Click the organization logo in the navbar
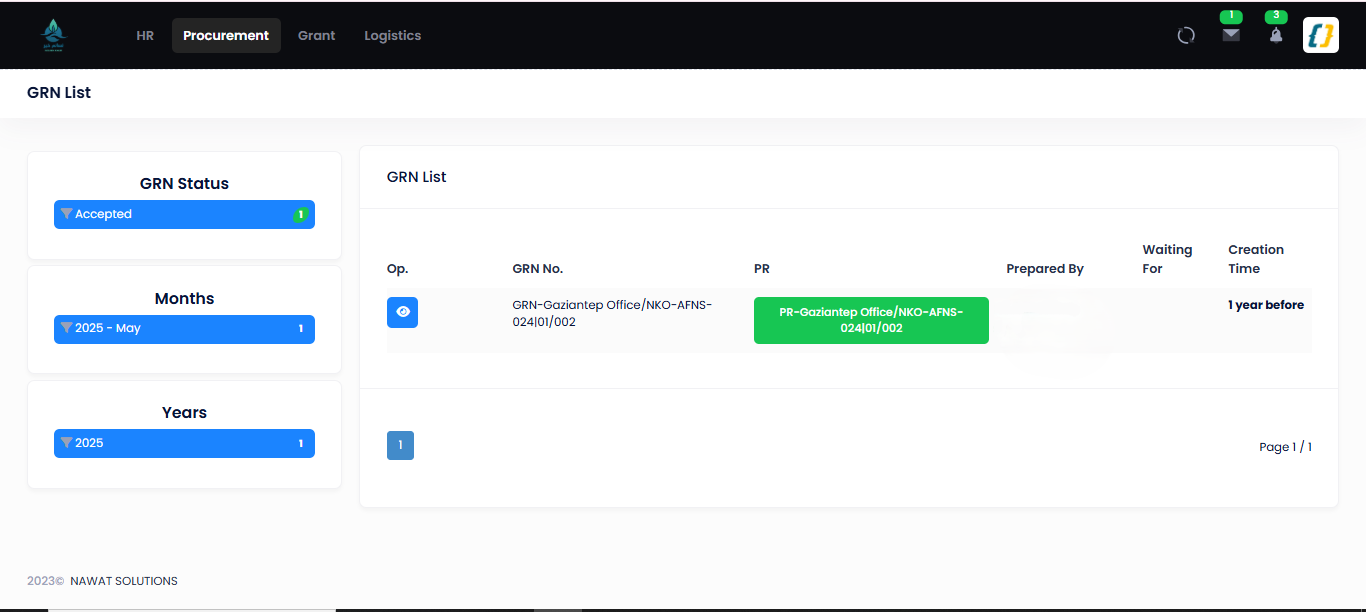This screenshot has width=1366, height=612. [x=54, y=36]
